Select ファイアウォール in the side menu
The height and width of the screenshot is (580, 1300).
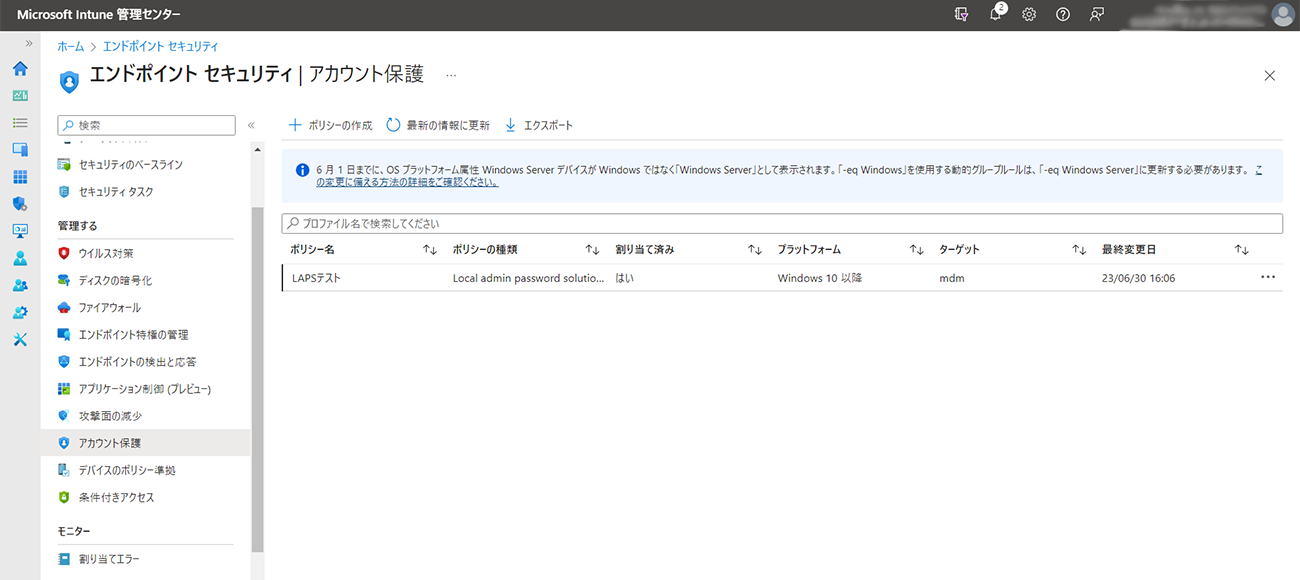(x=109, y=308)
